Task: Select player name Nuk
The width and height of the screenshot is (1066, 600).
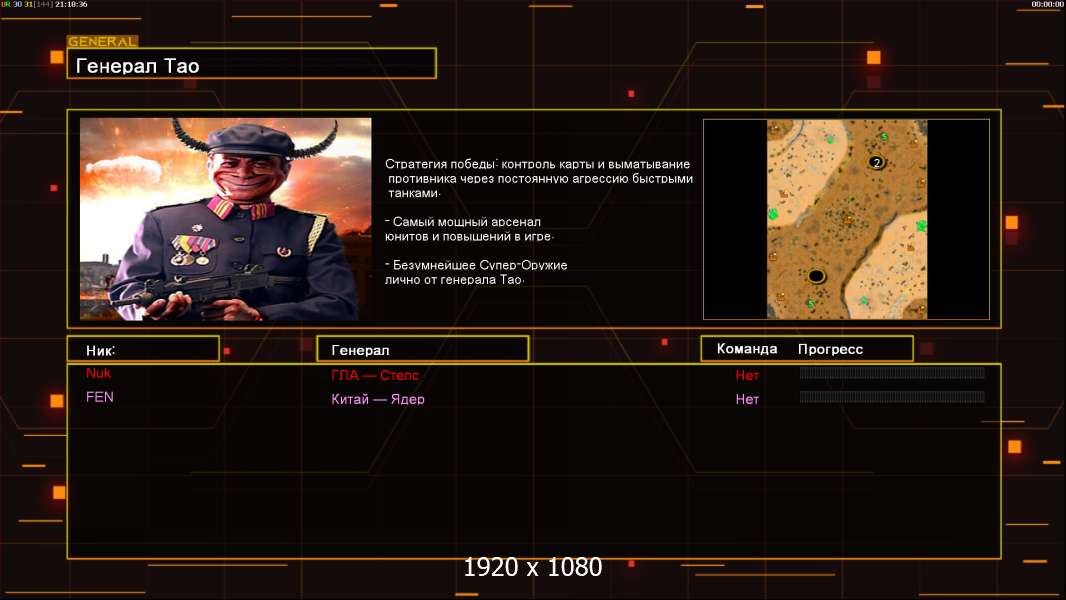Action: 99,373
